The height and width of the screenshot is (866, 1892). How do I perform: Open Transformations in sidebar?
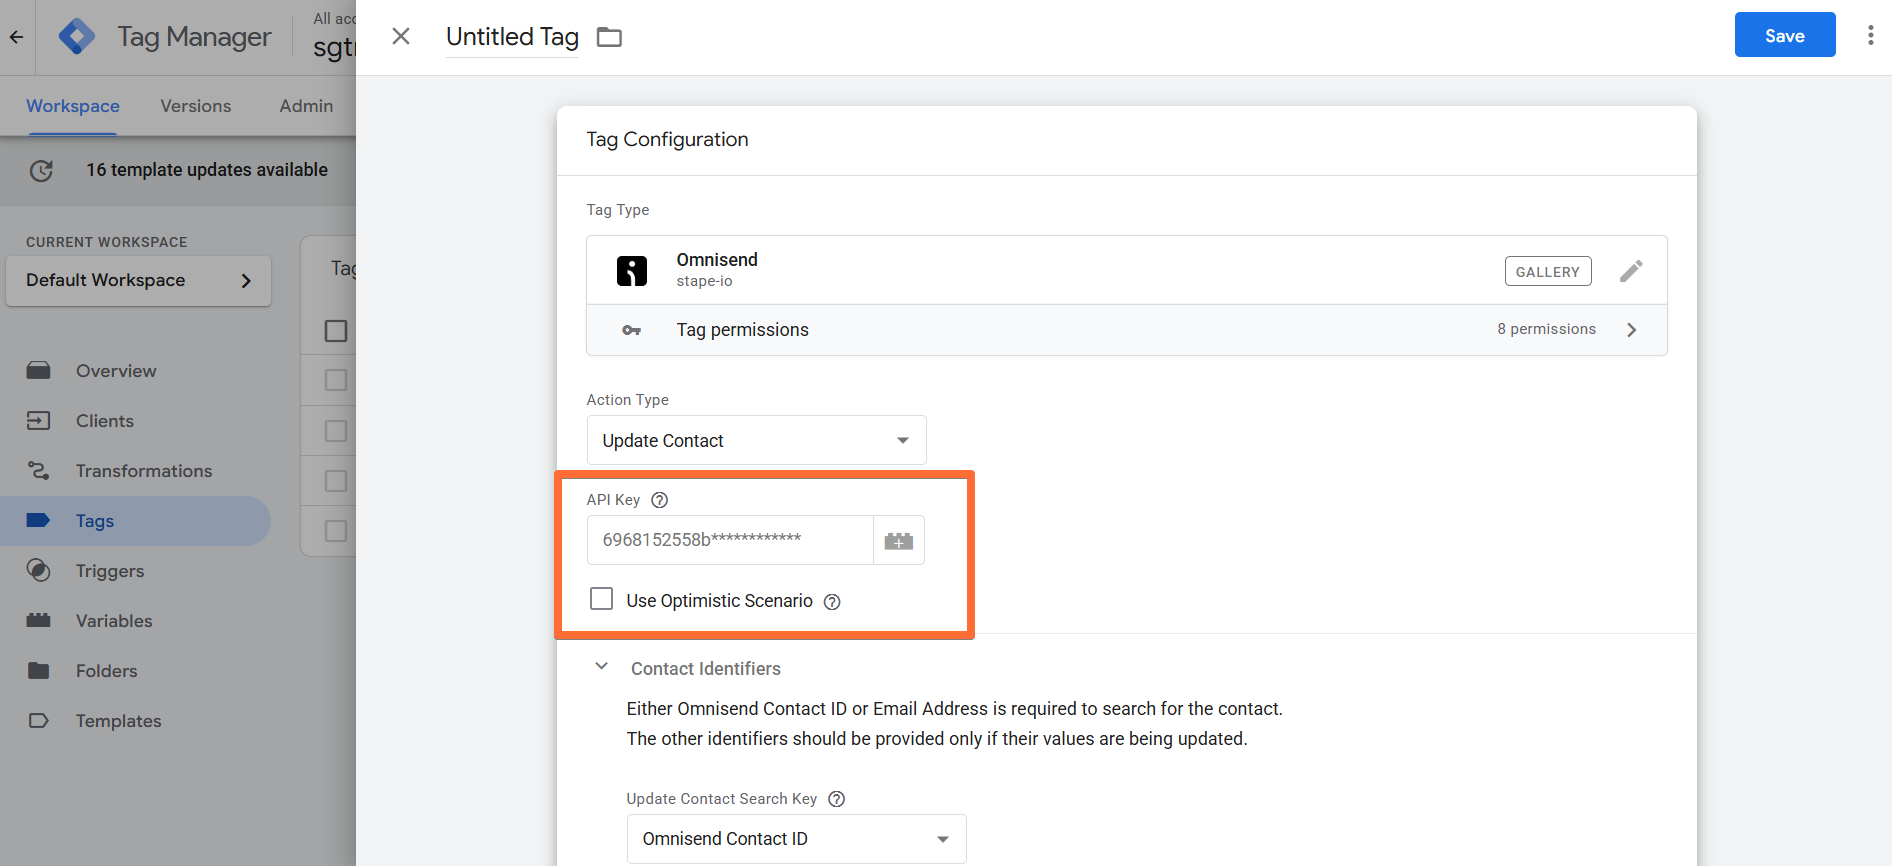[x=144, y=471]
